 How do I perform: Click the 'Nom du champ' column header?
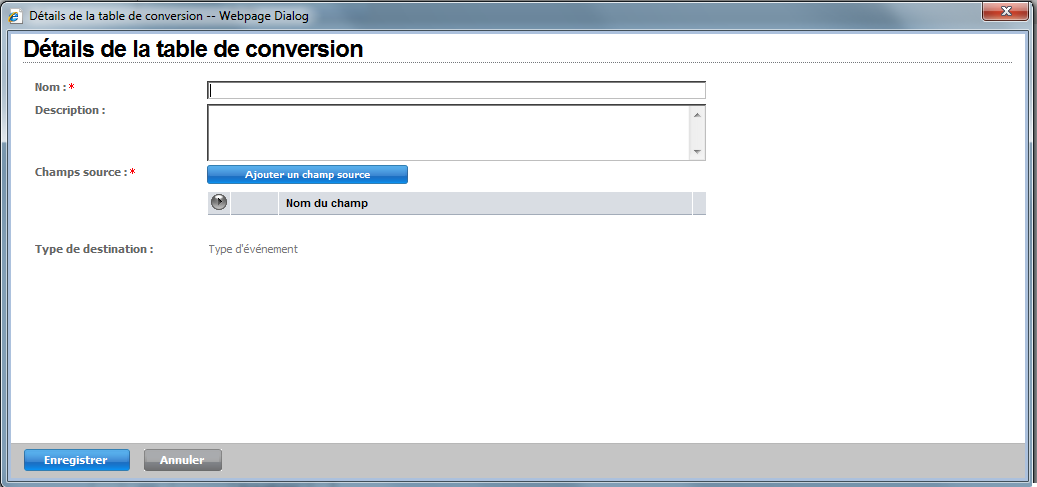[x=485, y=203]
